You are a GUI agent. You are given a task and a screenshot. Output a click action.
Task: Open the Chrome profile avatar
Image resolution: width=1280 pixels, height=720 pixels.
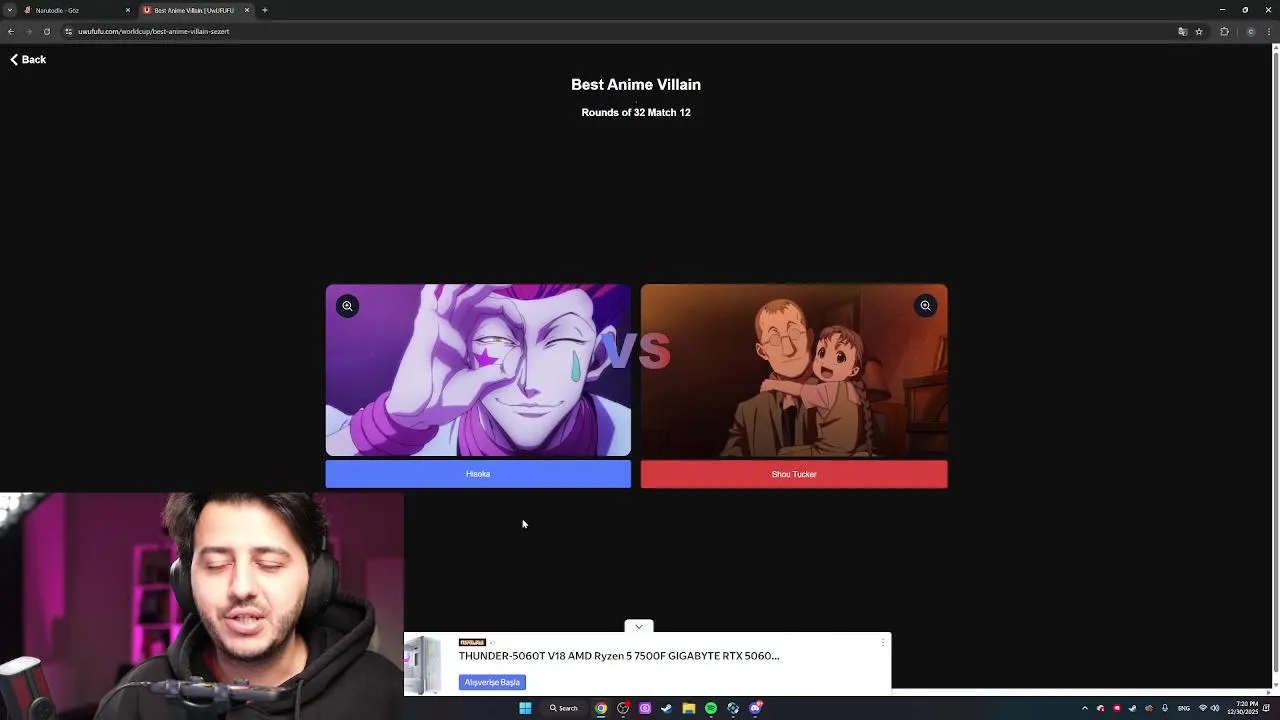tap(1250, 31)
